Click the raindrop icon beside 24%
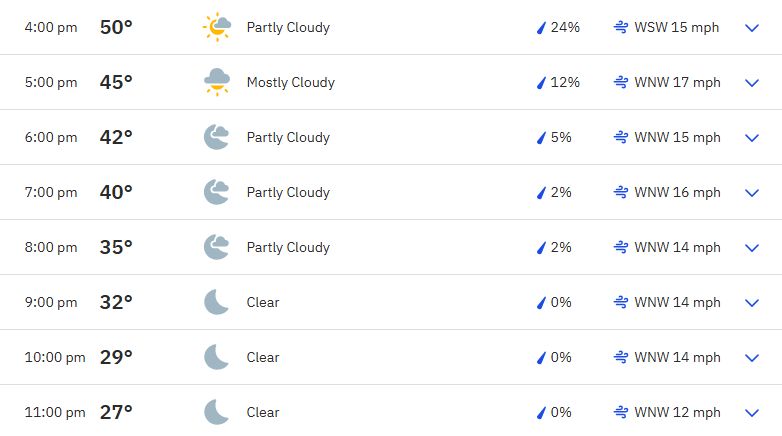Image resolution: width=782 pixels, height=436 pixels. (x=541, y=27)
